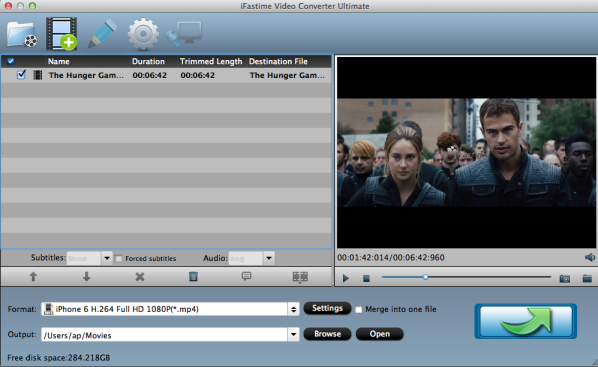Click the 00:01:42:014/00:06:42:960 timecode
This screenshot has height=367, width=598.
coord(391,258)
